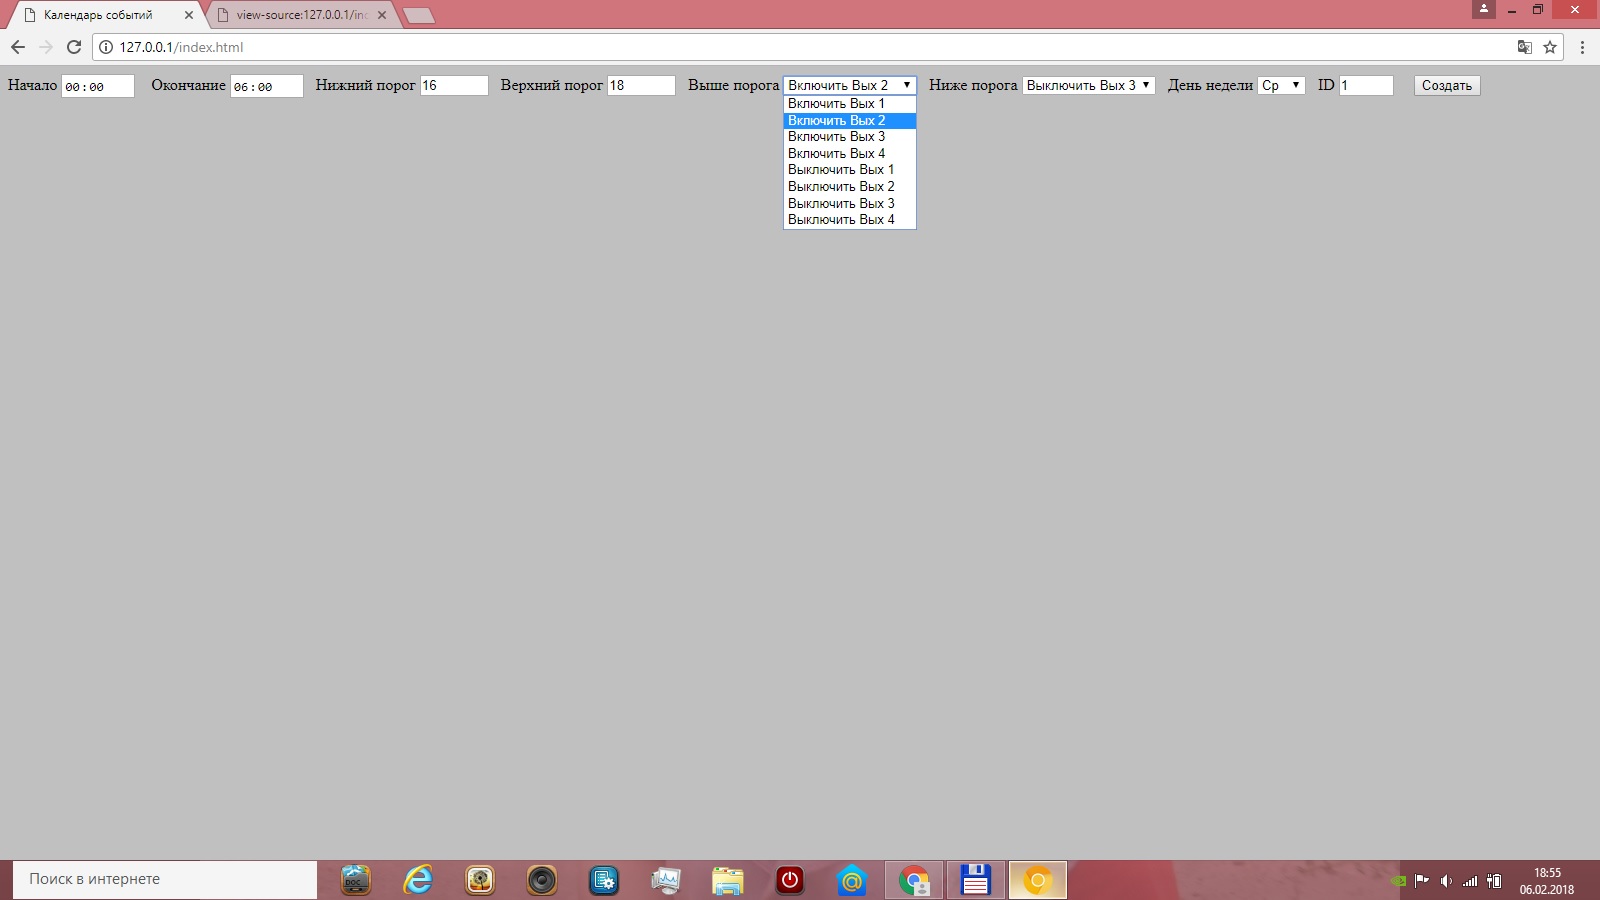Image resolution: width=1600 pixels, height=900 pixels.
Task: Open the volume speaker tray icon
Action: point(1446,881)
